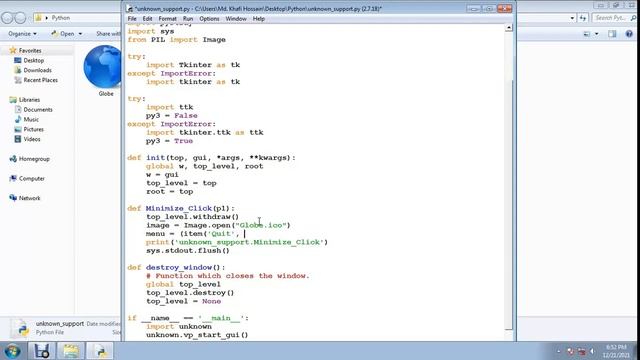Click the 'top_level.withdraw()' code line
Viewport: 640px width, 360px height.
pyautogui.click(x=192, y=217)
